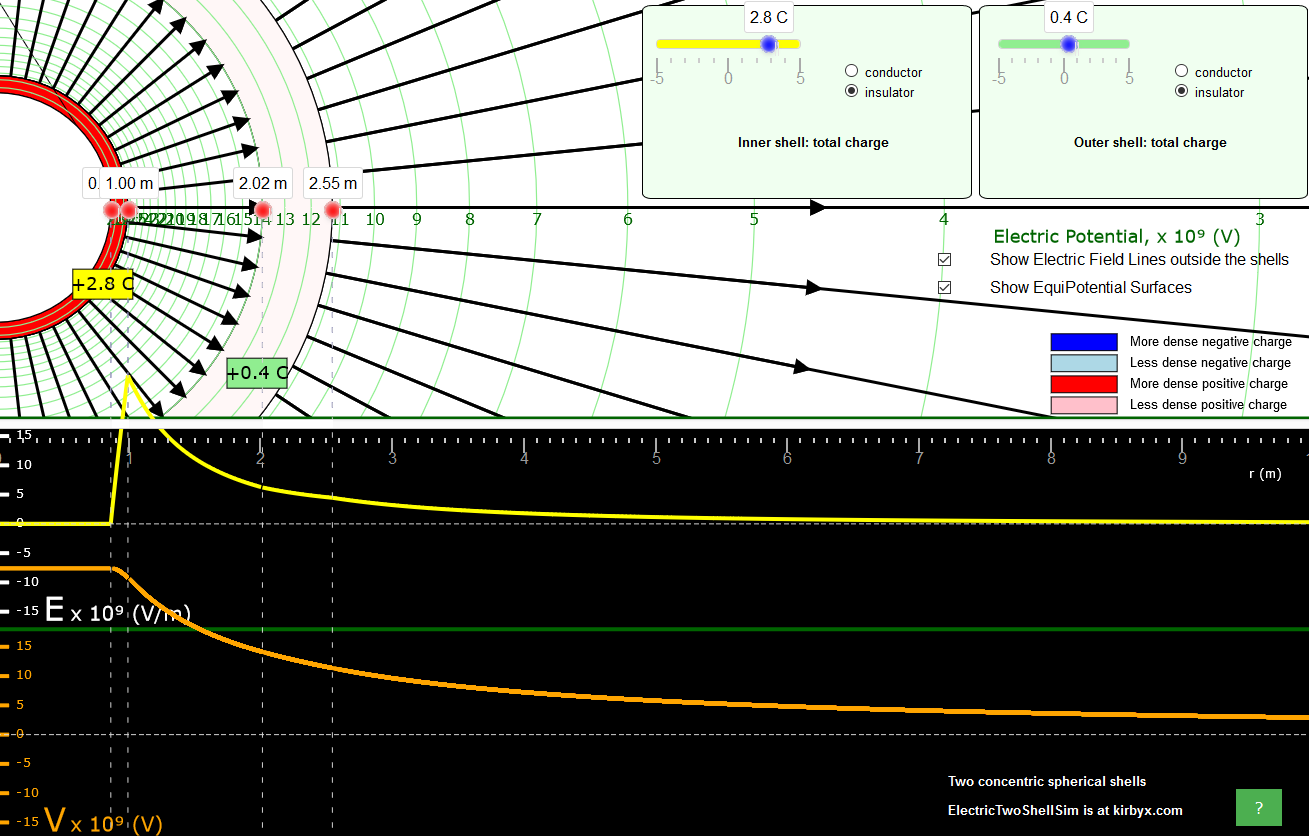The width and height of the screenshot is (1309, 836).
Task: Click the 1.00 m radius label
Action: pos(130,183)
